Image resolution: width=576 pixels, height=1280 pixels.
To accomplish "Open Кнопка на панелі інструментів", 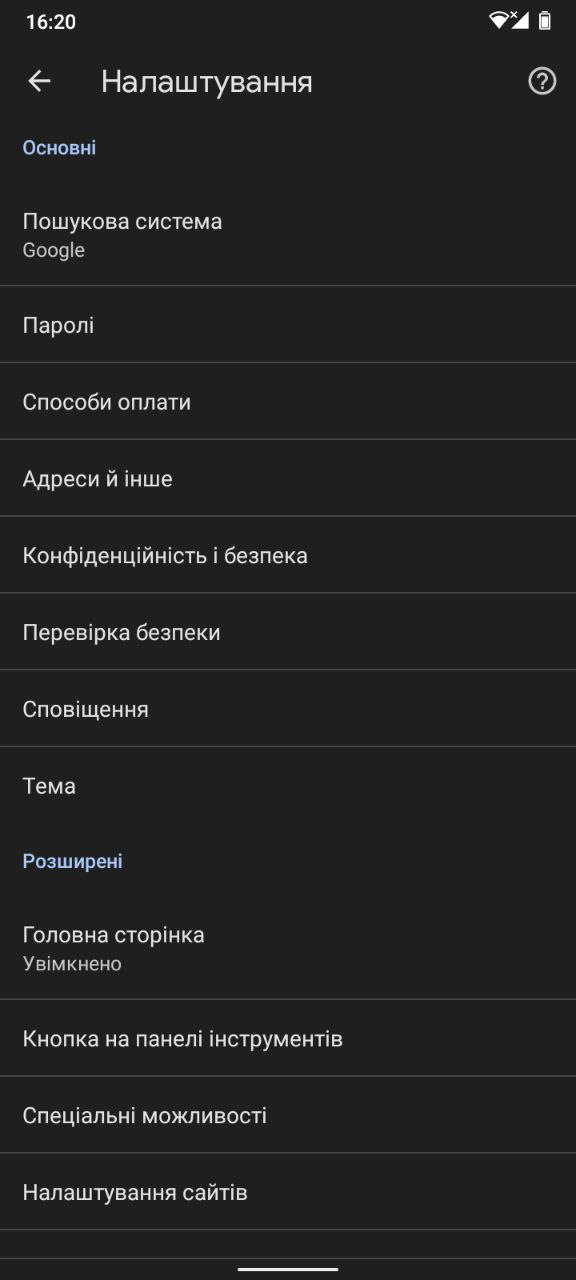I will click(x=288, y=1039).
